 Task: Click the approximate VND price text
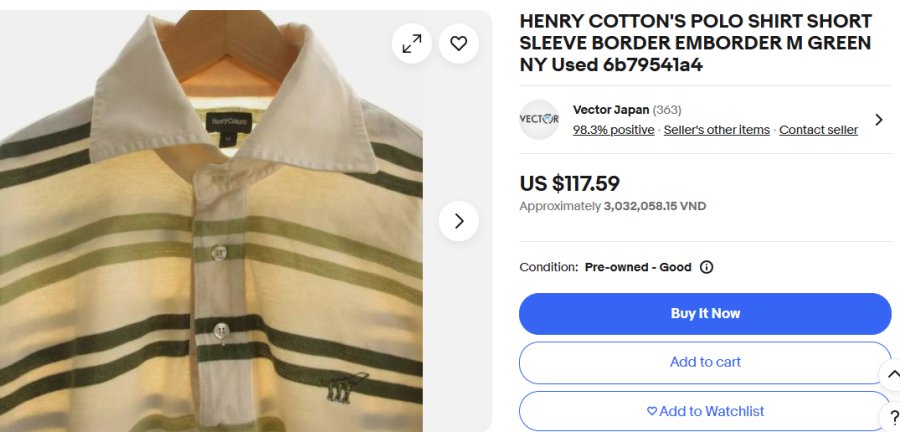click(612, 206)
